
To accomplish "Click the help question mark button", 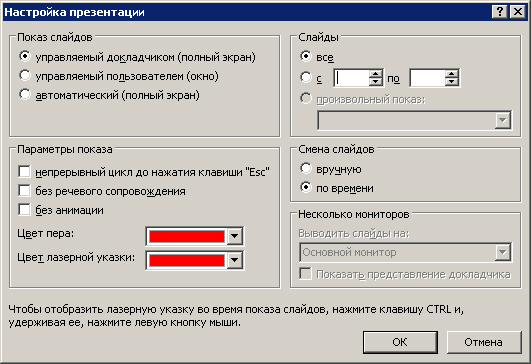I will click(500, 12).
